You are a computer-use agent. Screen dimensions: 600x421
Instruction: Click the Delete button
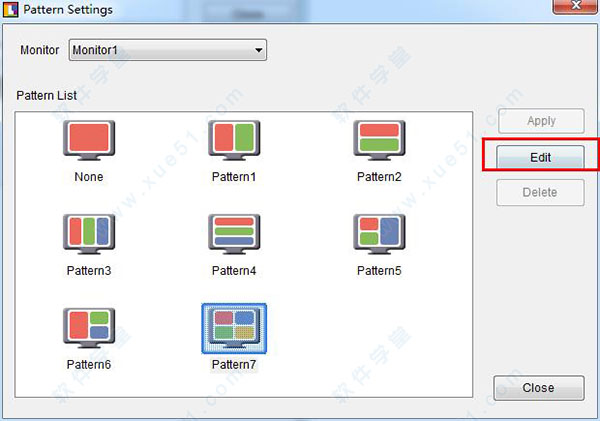click(x=540, y=192)
